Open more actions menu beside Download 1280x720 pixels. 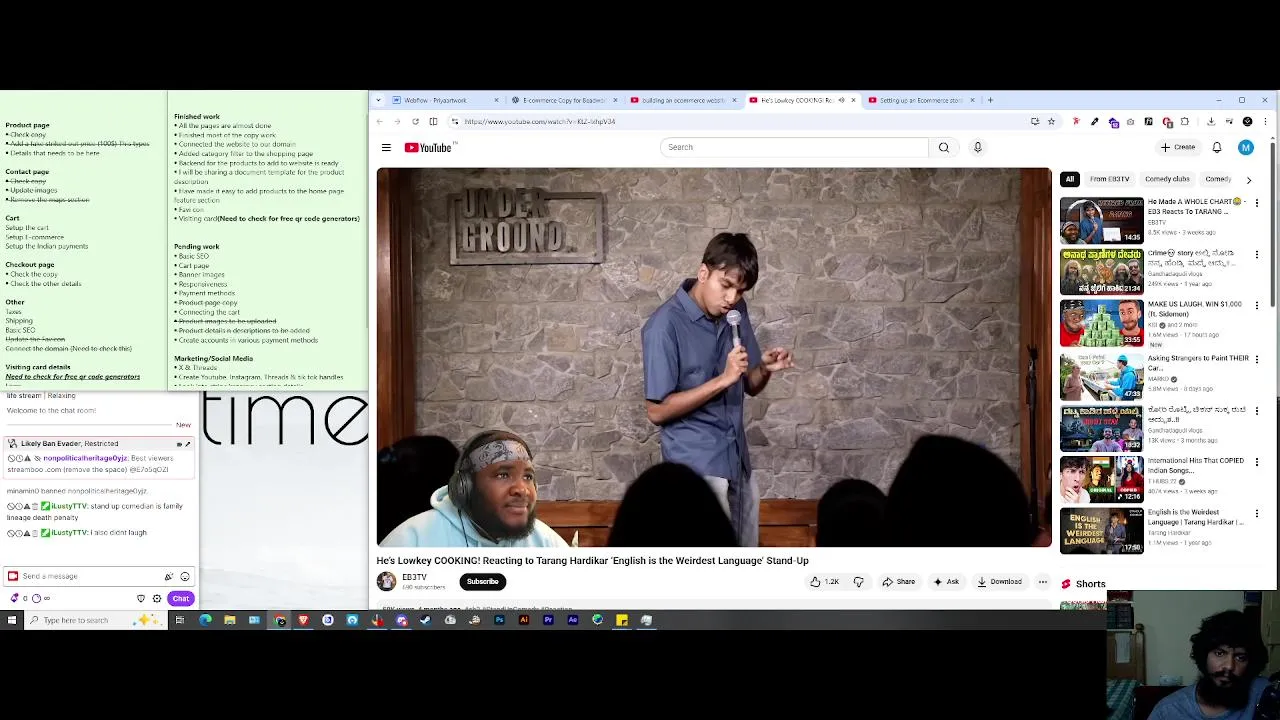coord(1042,582)
